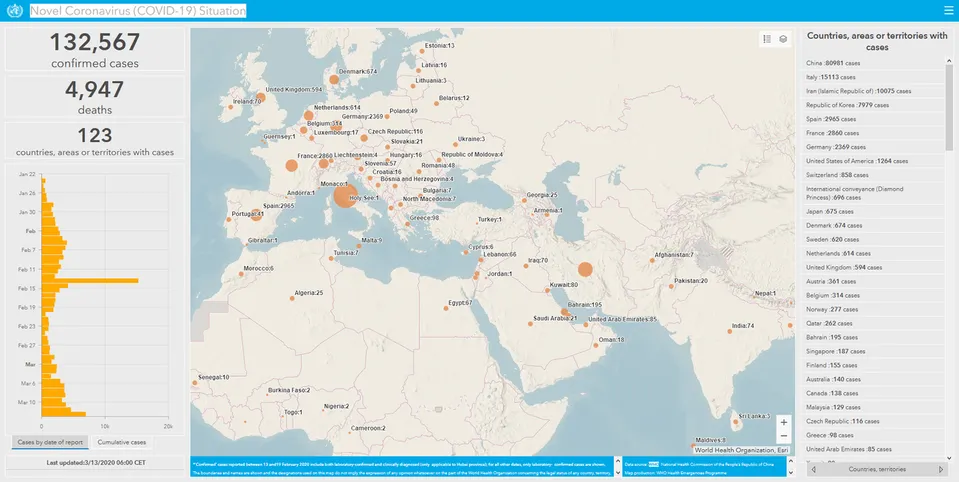The image size is (959, 482).
Task: Click Sri Lanka's case marker
Action: pos(736,421)
